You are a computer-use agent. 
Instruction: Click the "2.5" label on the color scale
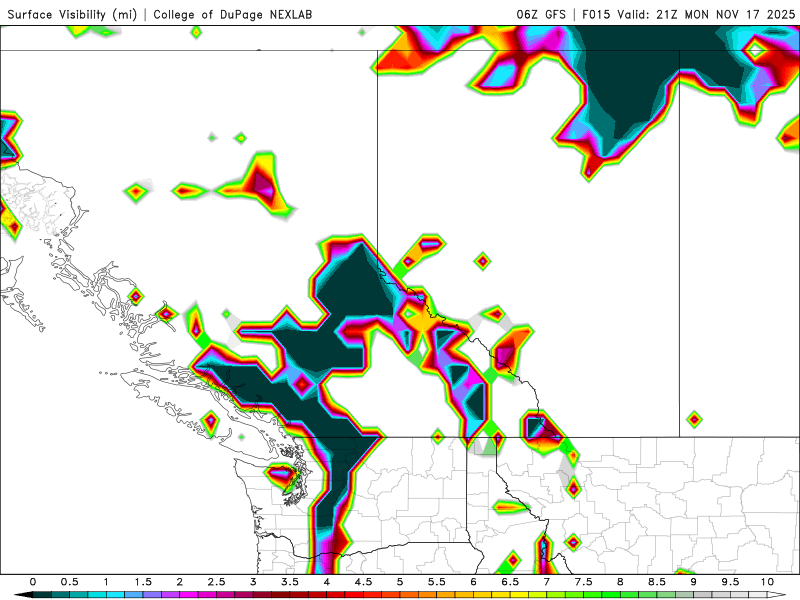(216, 582)
